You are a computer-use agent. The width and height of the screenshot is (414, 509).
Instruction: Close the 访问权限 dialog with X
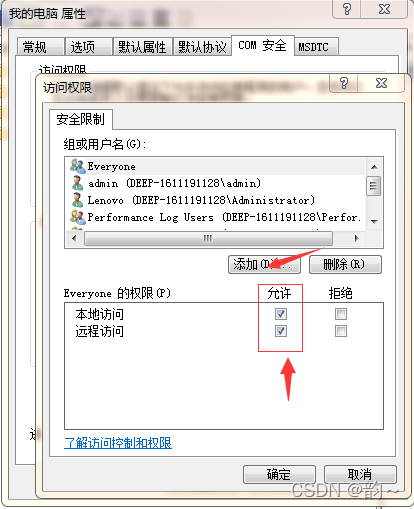point(381,83)
